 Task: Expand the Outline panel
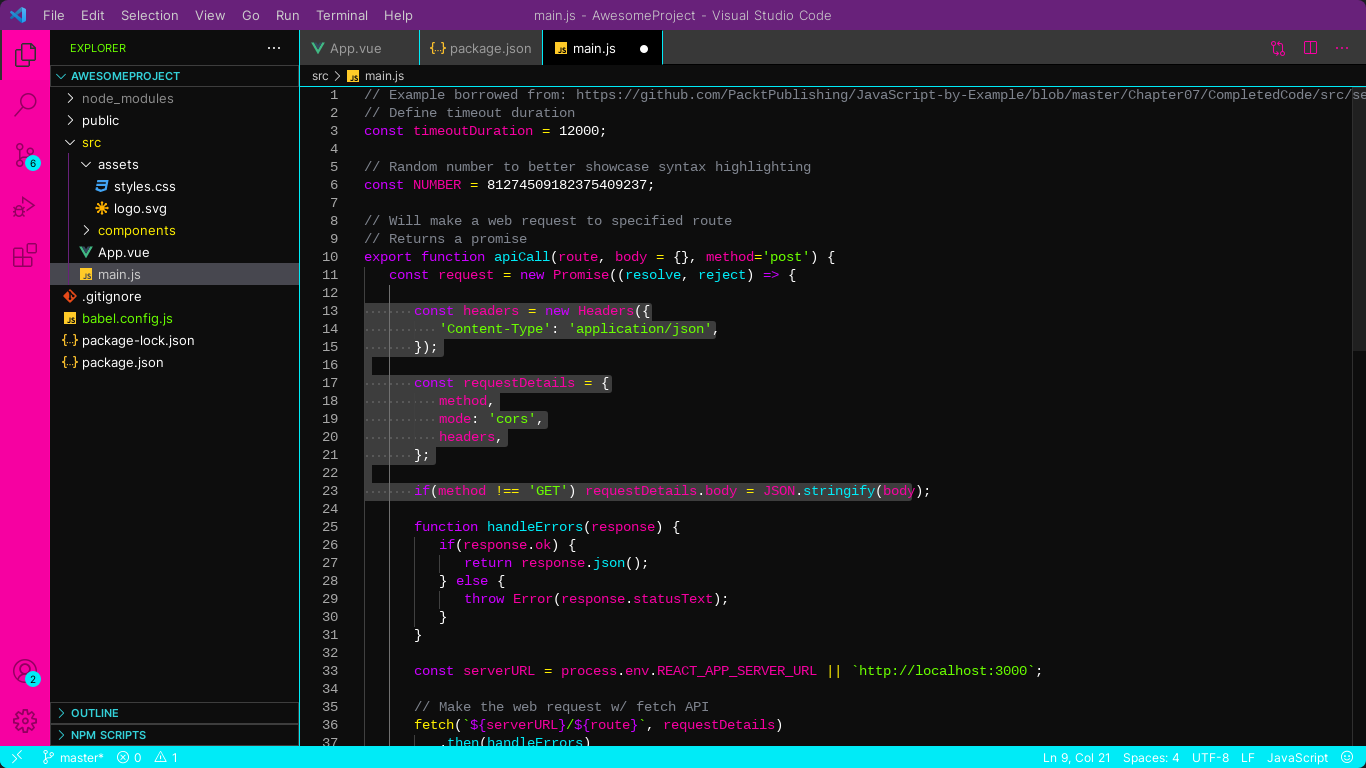174,713
